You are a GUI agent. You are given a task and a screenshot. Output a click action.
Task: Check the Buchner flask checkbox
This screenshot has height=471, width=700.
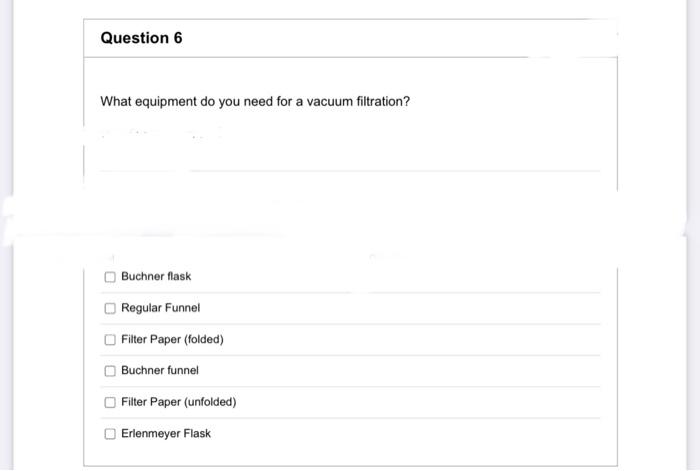pyautogui.click(x=111, y=277)
